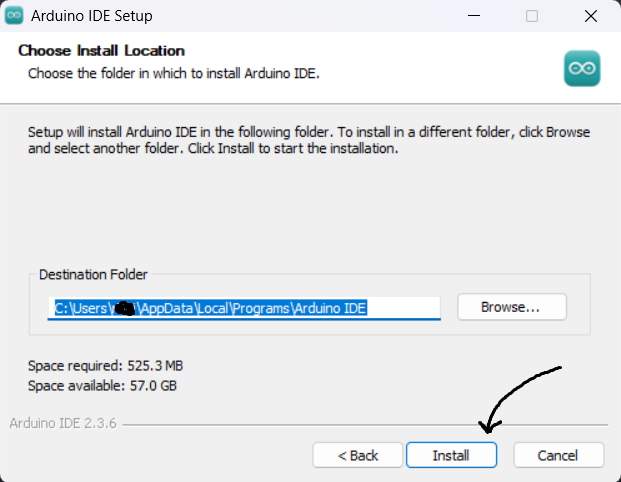Click the "Choose the folder in which" subtitle
Viewport: 621px width, 482px height.
coord(173,73)
